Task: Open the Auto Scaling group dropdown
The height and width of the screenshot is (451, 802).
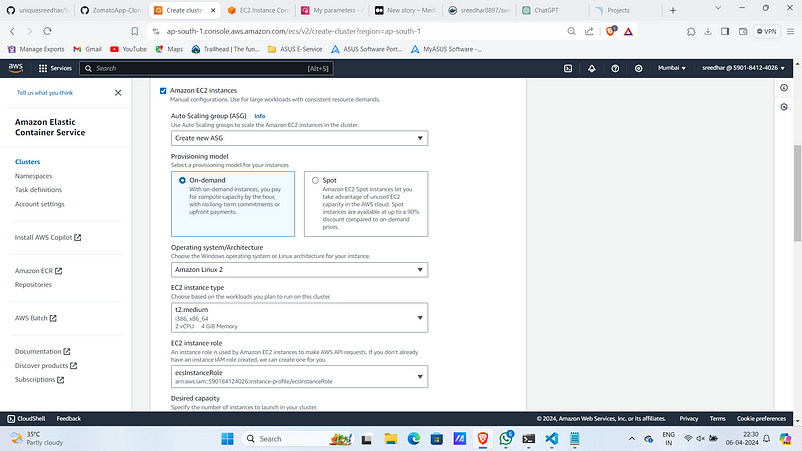Action: pos(299,138)
